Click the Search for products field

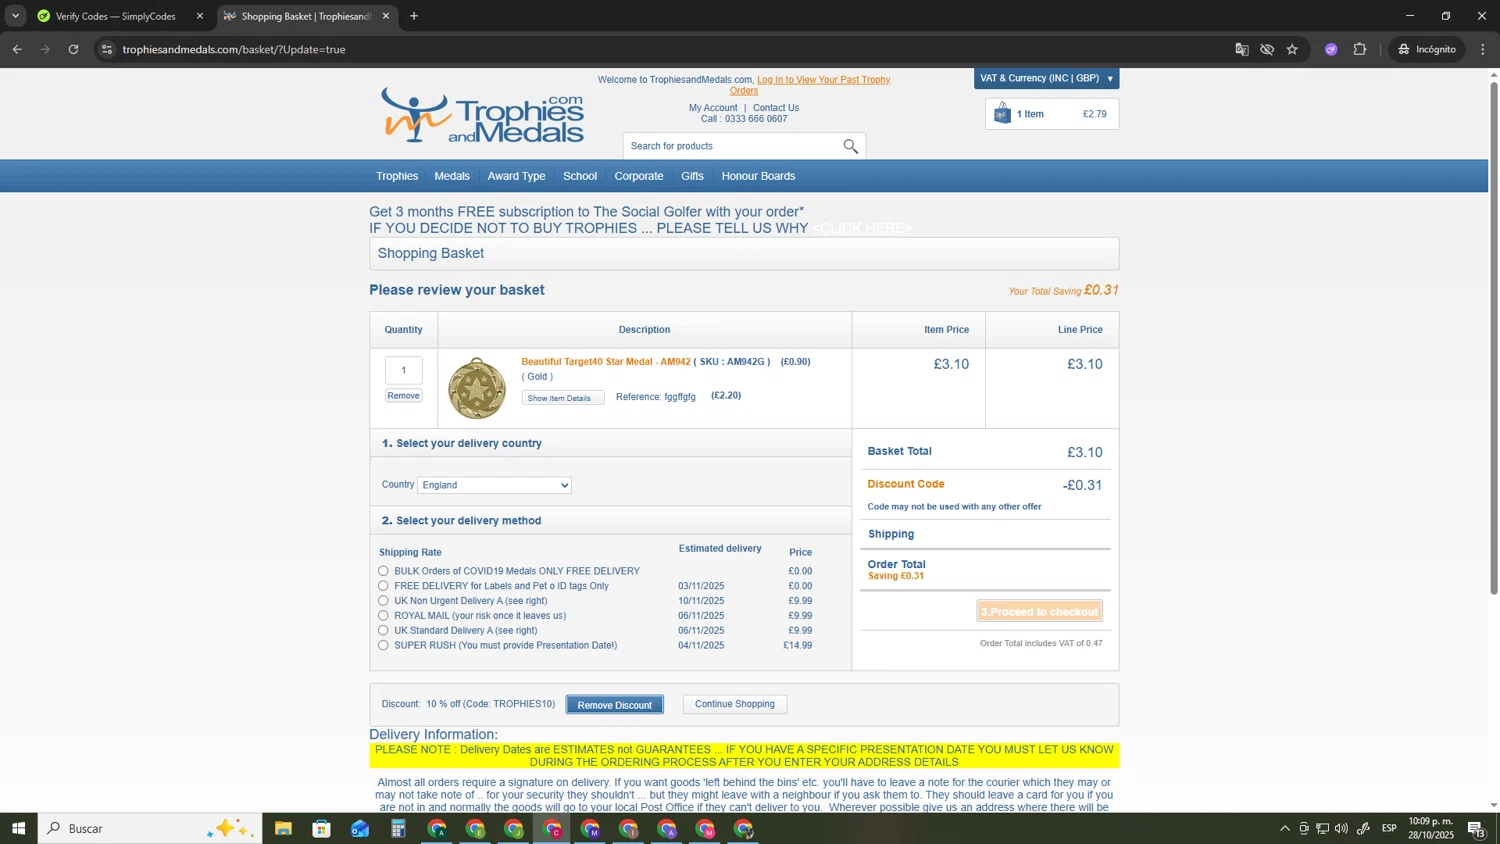(x=733, y=146)
